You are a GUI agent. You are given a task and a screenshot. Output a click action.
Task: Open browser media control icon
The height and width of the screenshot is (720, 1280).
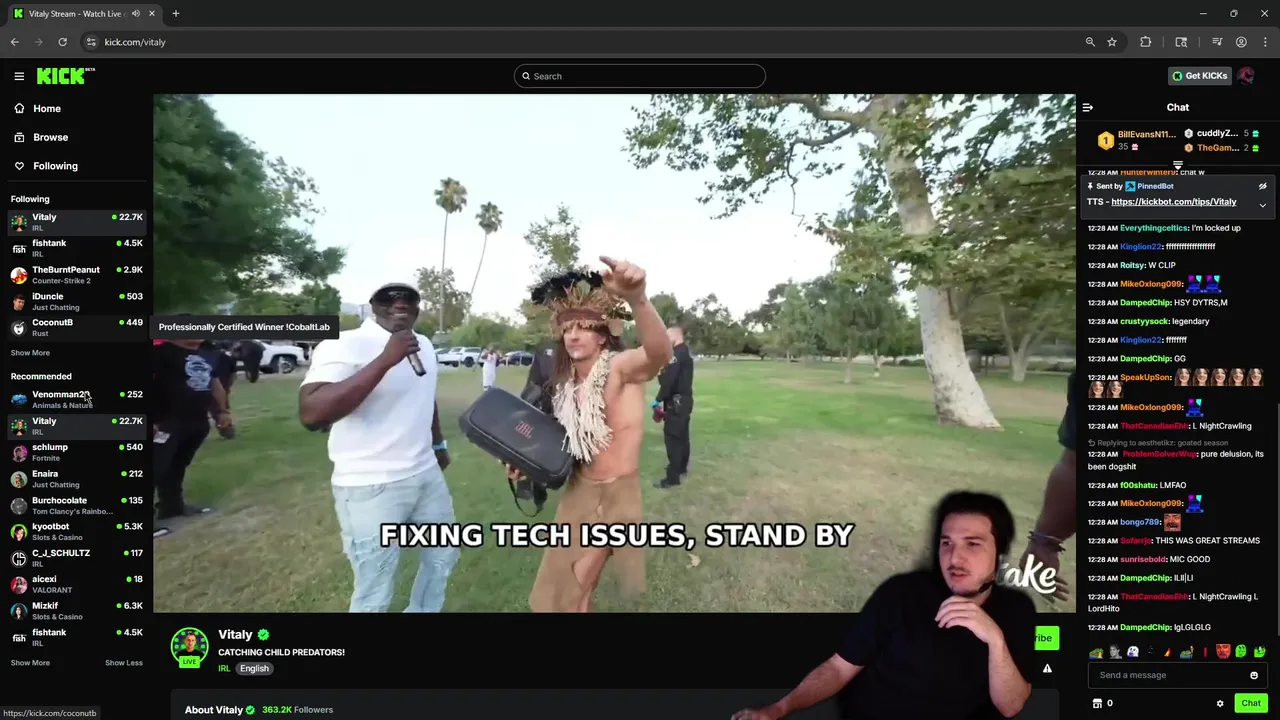(x=1217, y=42)
